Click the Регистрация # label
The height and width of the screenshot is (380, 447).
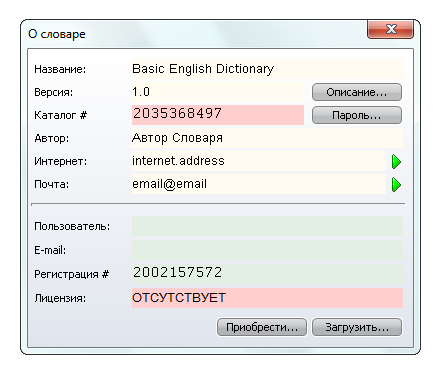coord(72,274)
